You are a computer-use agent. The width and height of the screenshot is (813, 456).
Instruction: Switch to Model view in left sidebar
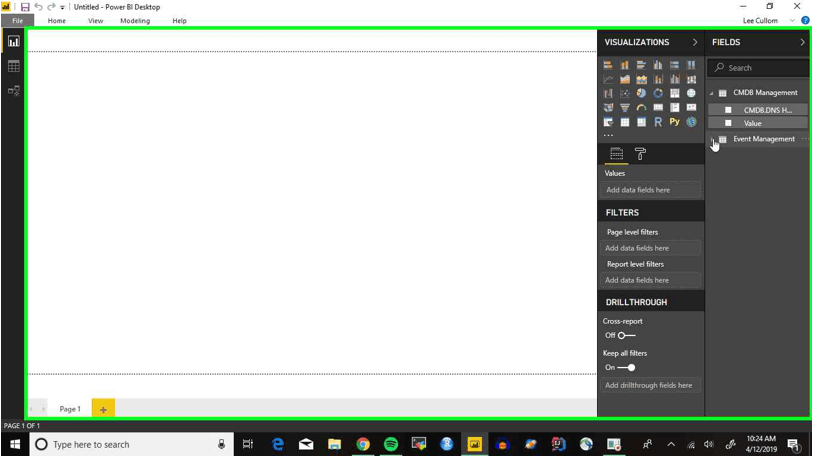point(13,91)
